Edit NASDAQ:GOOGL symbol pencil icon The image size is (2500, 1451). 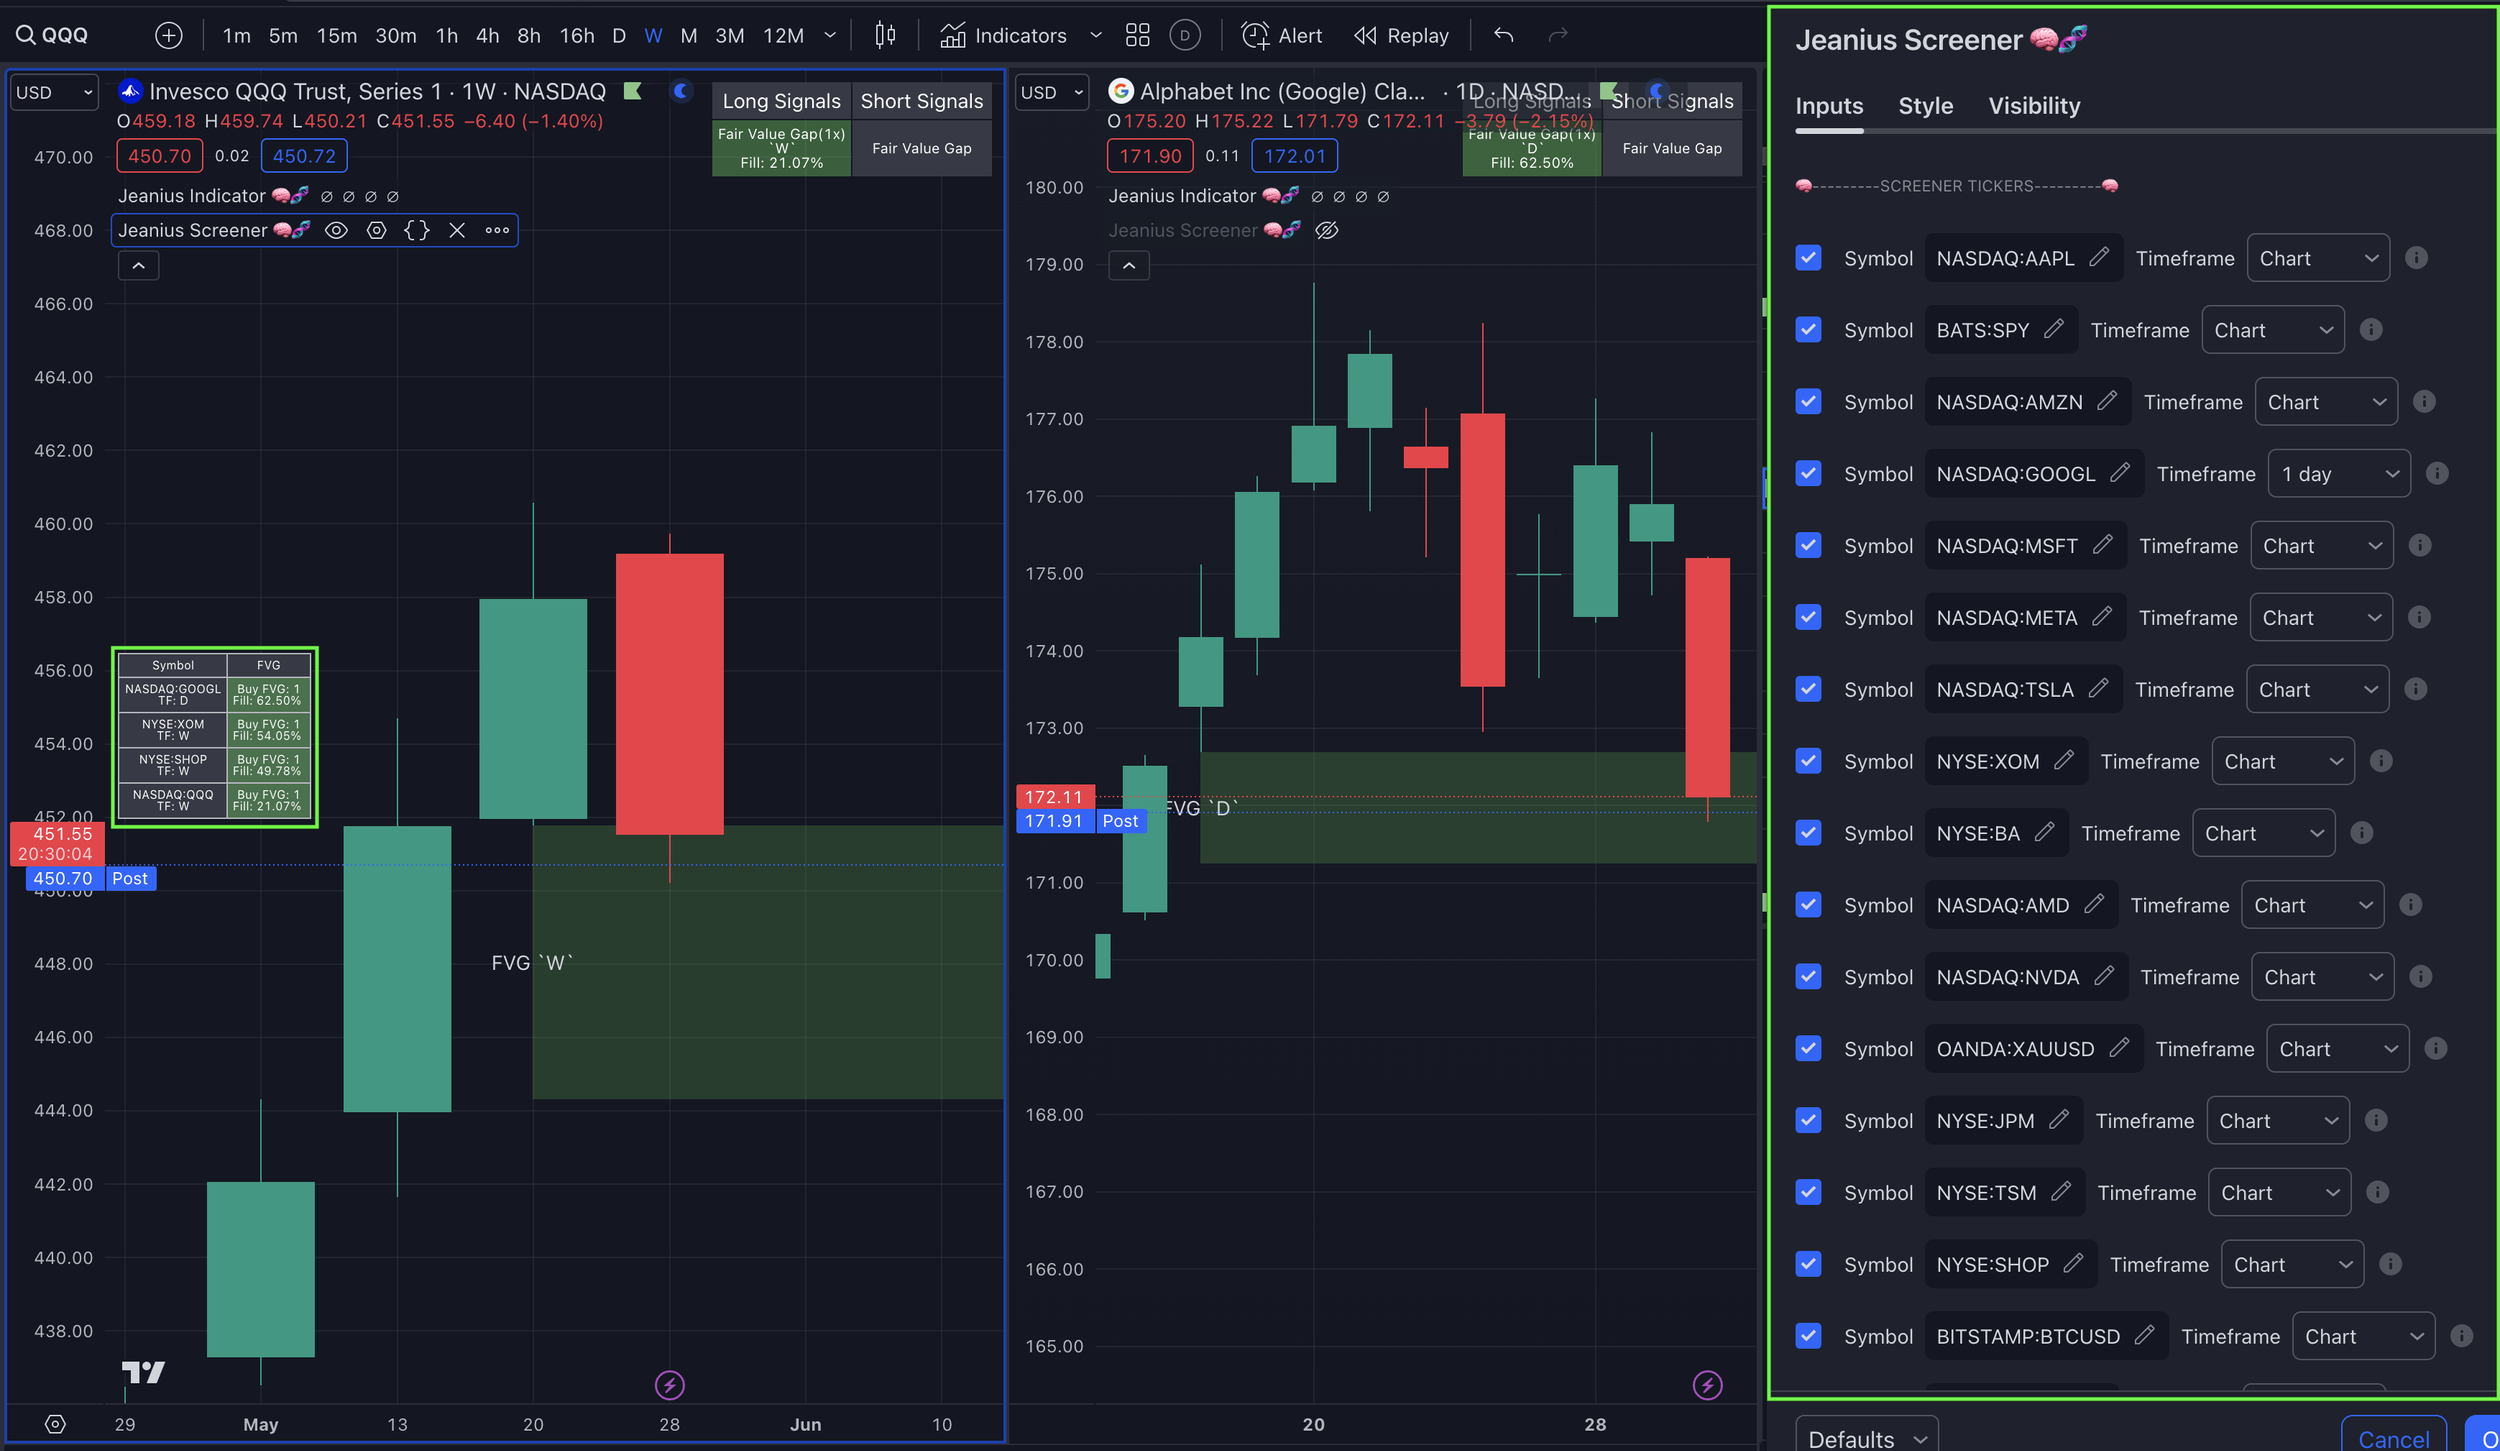2120,473
